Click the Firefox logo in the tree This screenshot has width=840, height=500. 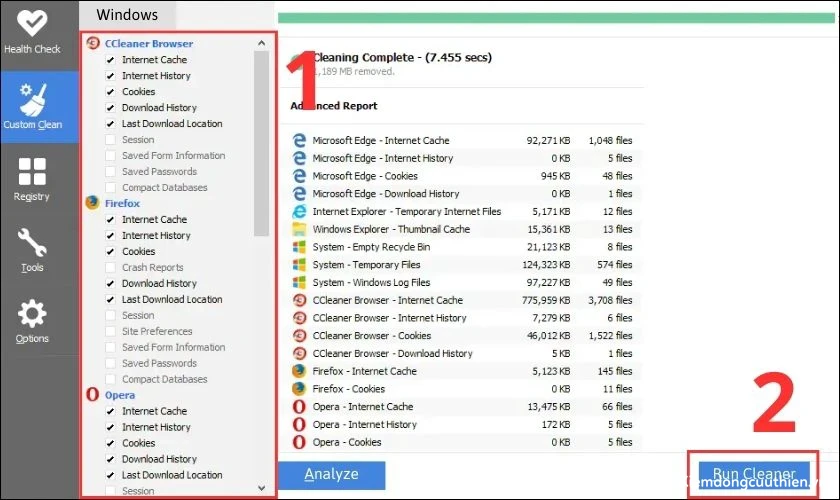92,203
